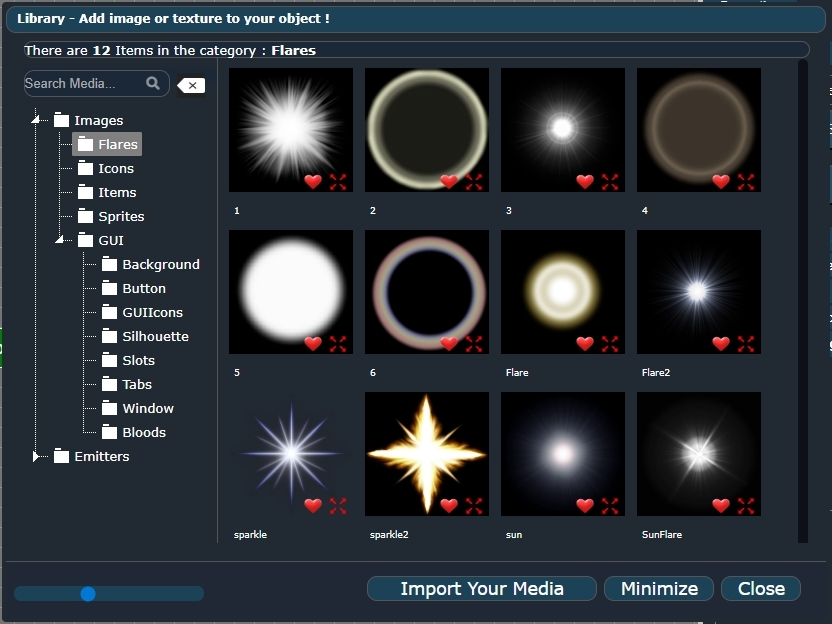Select the ring thumbnail named 2

pyautogui.click(x=427, y=130)
